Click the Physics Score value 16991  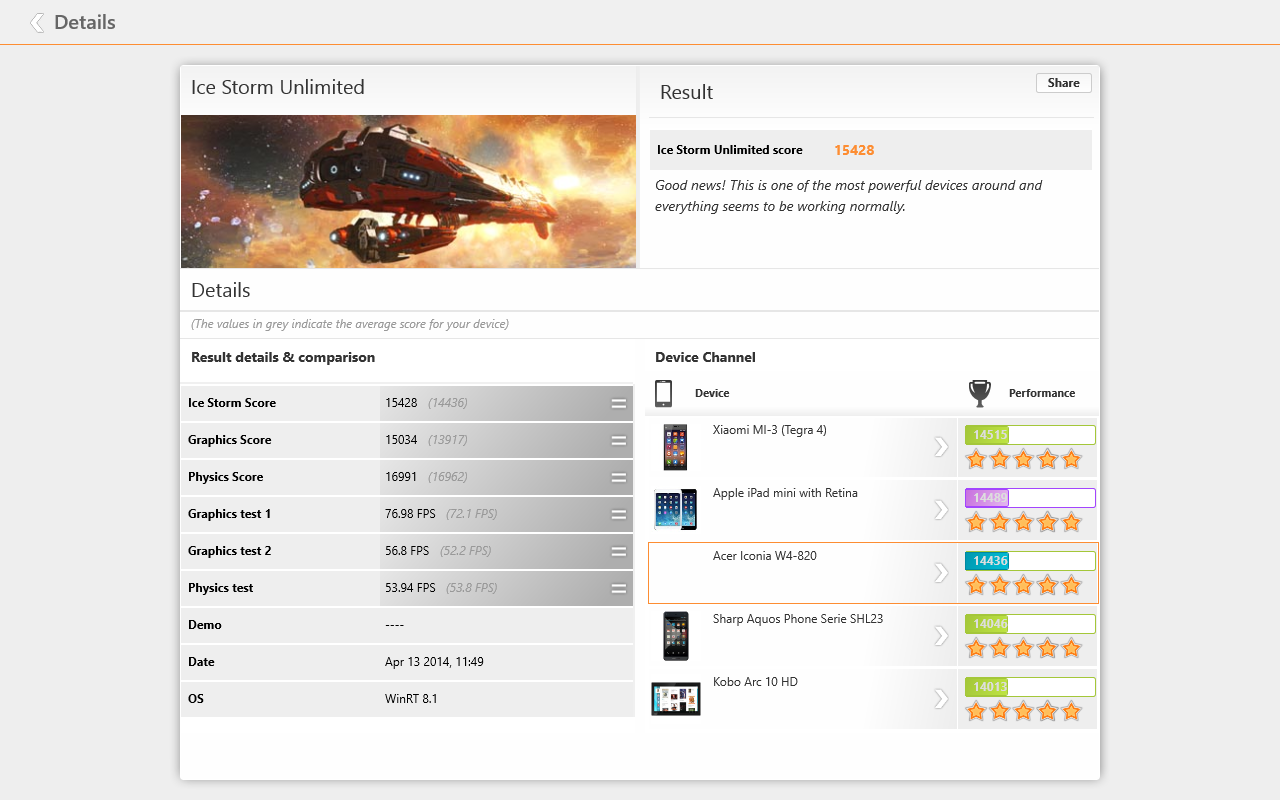pos(401,477)
